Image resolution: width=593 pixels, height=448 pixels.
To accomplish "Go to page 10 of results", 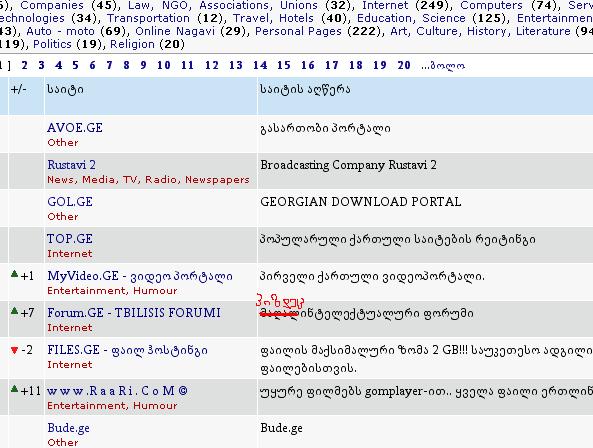I will tap(164, 65).
